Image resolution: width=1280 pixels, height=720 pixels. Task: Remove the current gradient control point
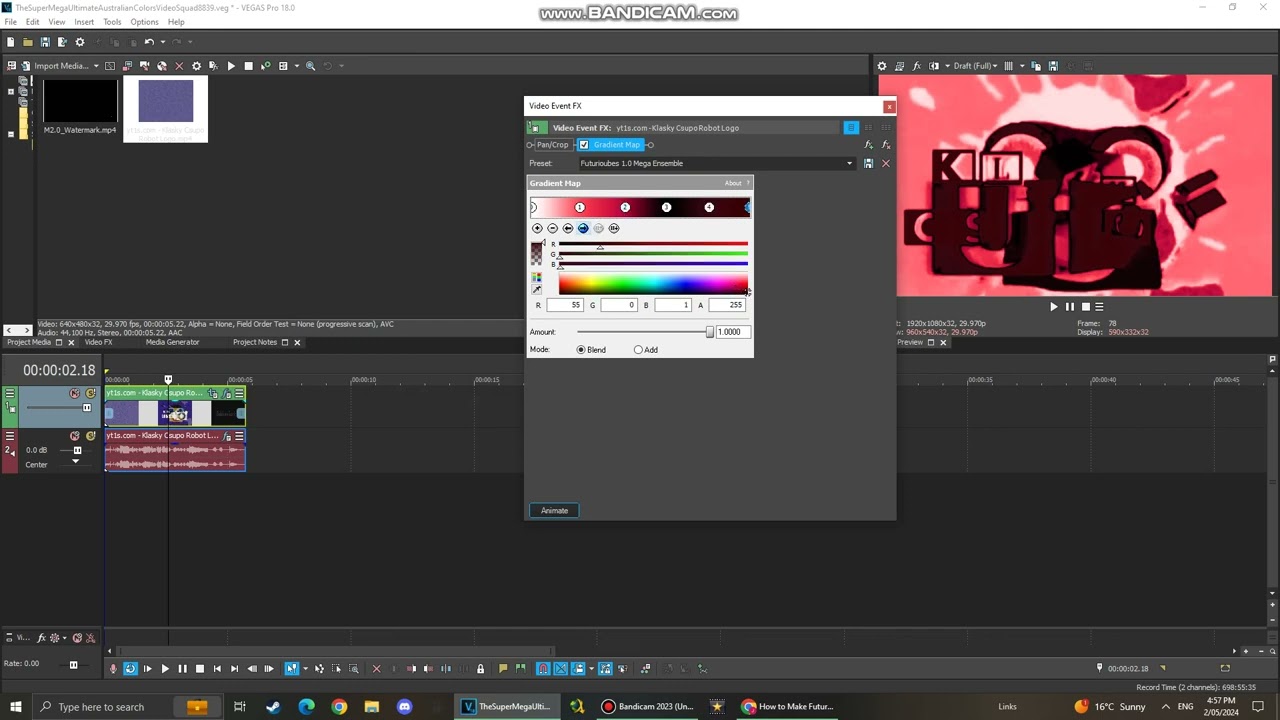coord(552,228)
